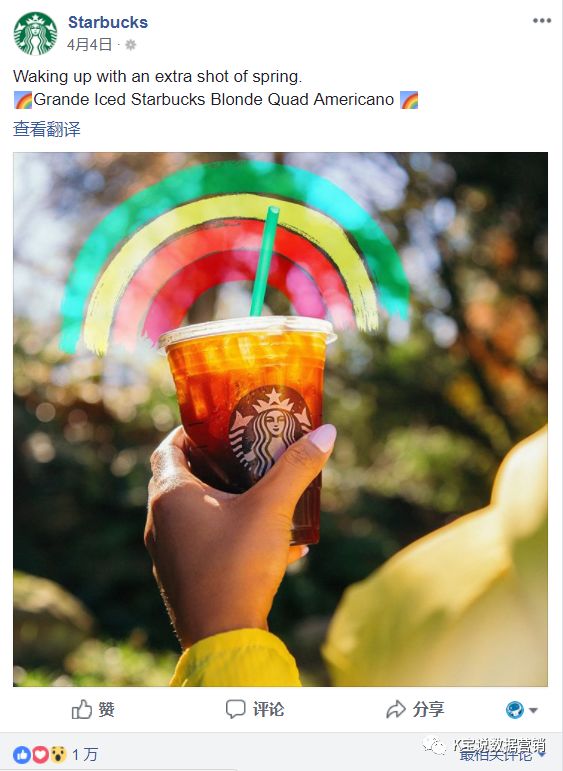
Task: Click the blue like reaction icon
Action: pos(22,754)
